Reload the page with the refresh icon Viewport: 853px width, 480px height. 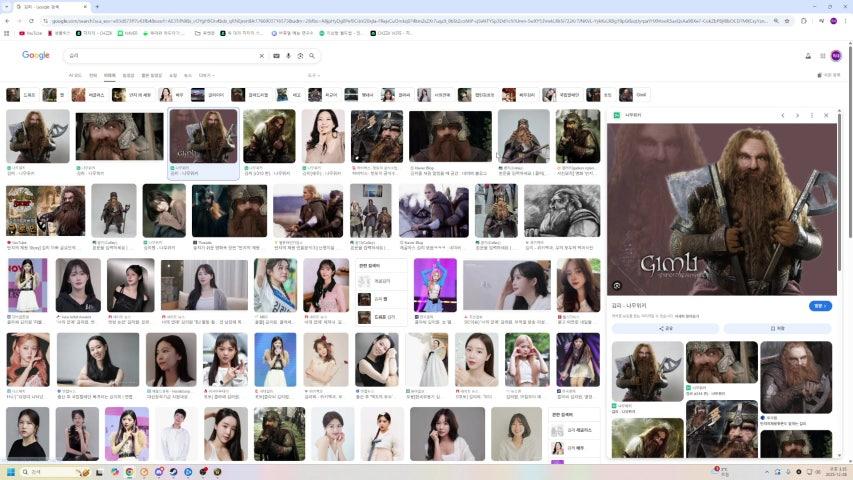(31, 21)
